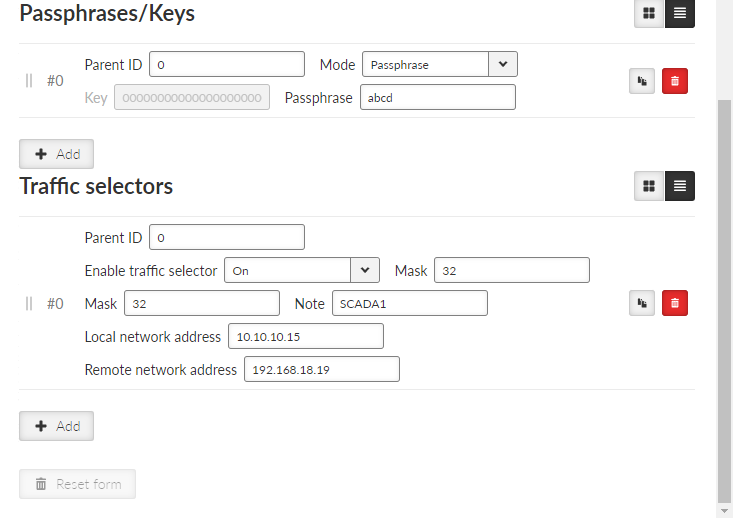
Task: Grab traffic selector #0 drag handle
Action: coord(29,304)
